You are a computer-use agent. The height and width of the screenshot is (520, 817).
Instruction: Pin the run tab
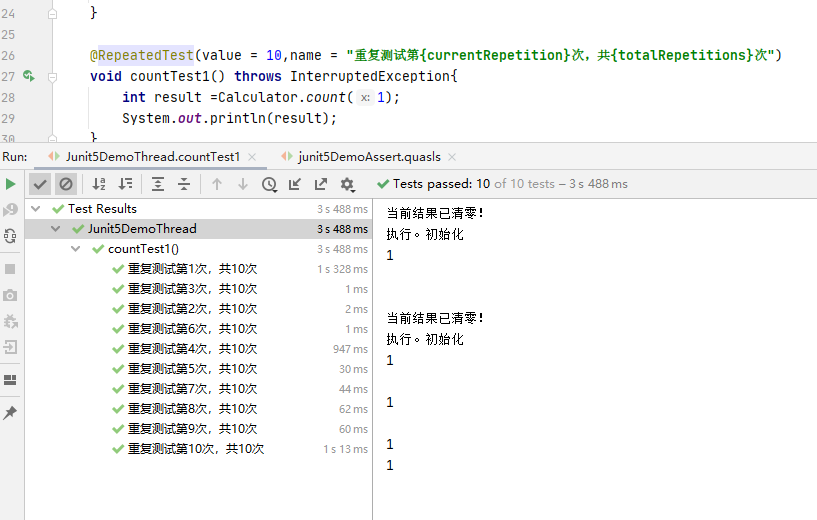click(x=10, y=413)
